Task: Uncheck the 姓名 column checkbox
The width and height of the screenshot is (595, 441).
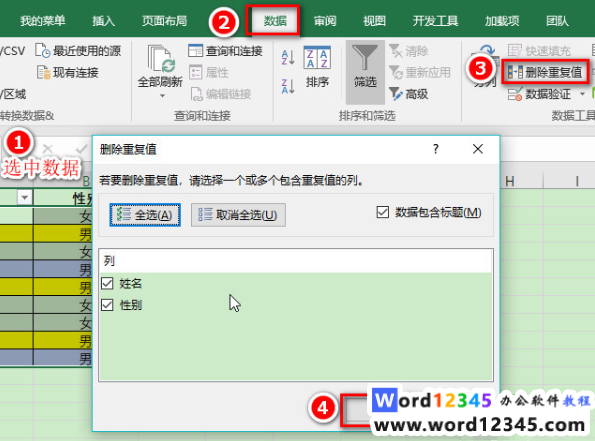Action: pos(107,283)
